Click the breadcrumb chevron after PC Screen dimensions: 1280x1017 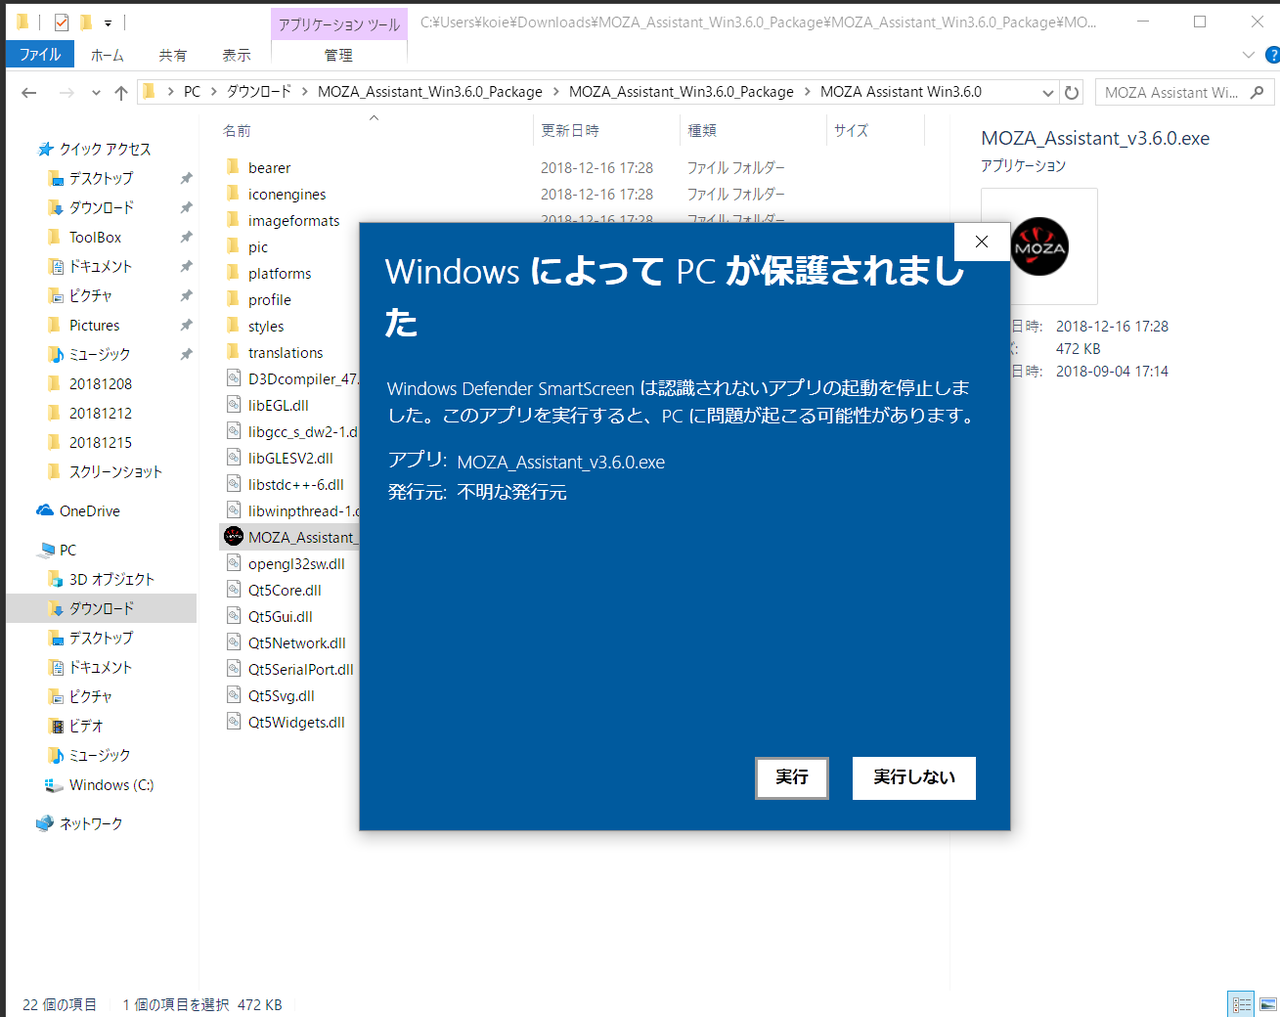coord(214,92)
